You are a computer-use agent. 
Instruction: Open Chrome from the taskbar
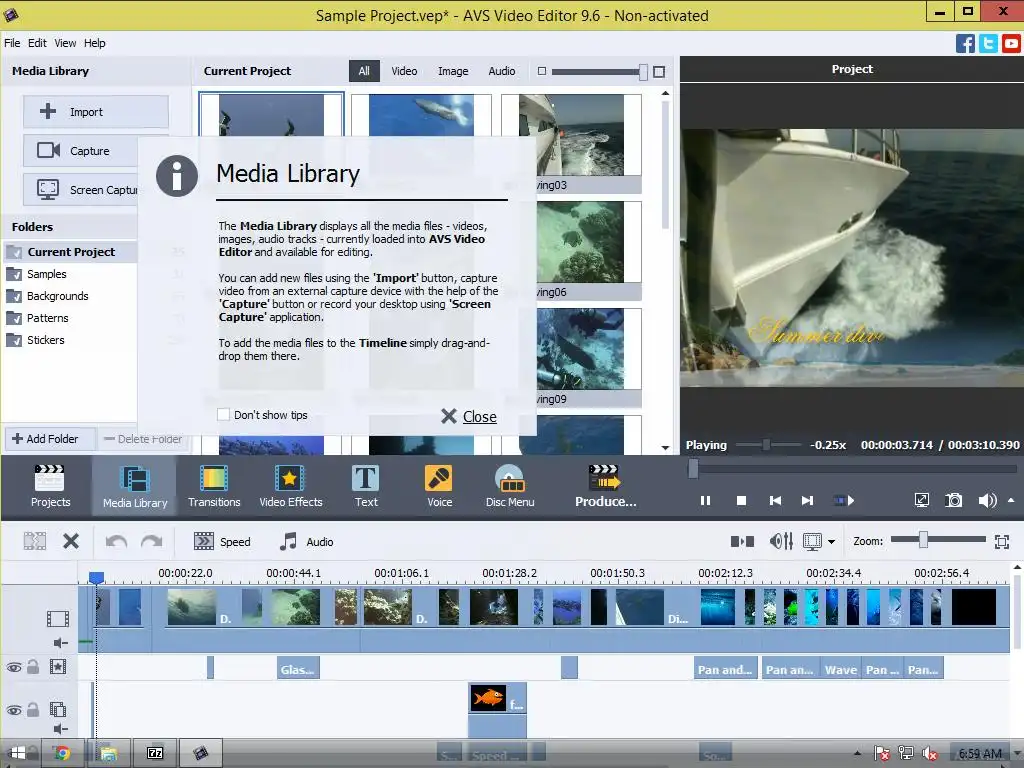click(63, 754)
